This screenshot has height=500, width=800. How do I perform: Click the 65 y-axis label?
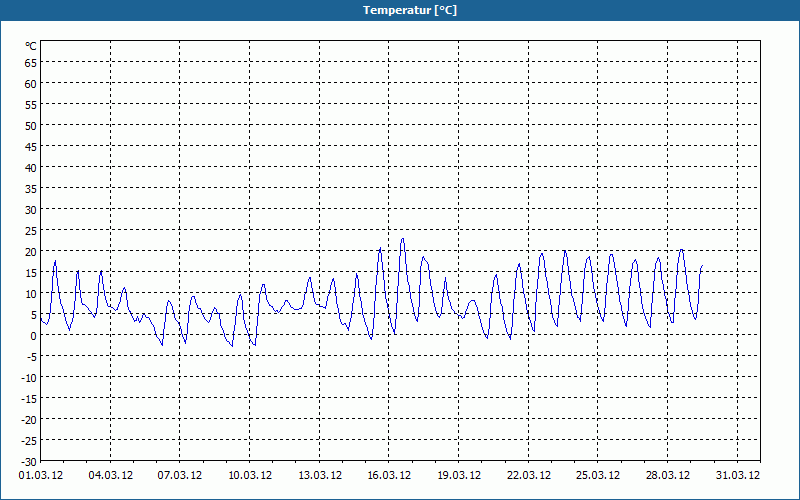pos(31,63)
